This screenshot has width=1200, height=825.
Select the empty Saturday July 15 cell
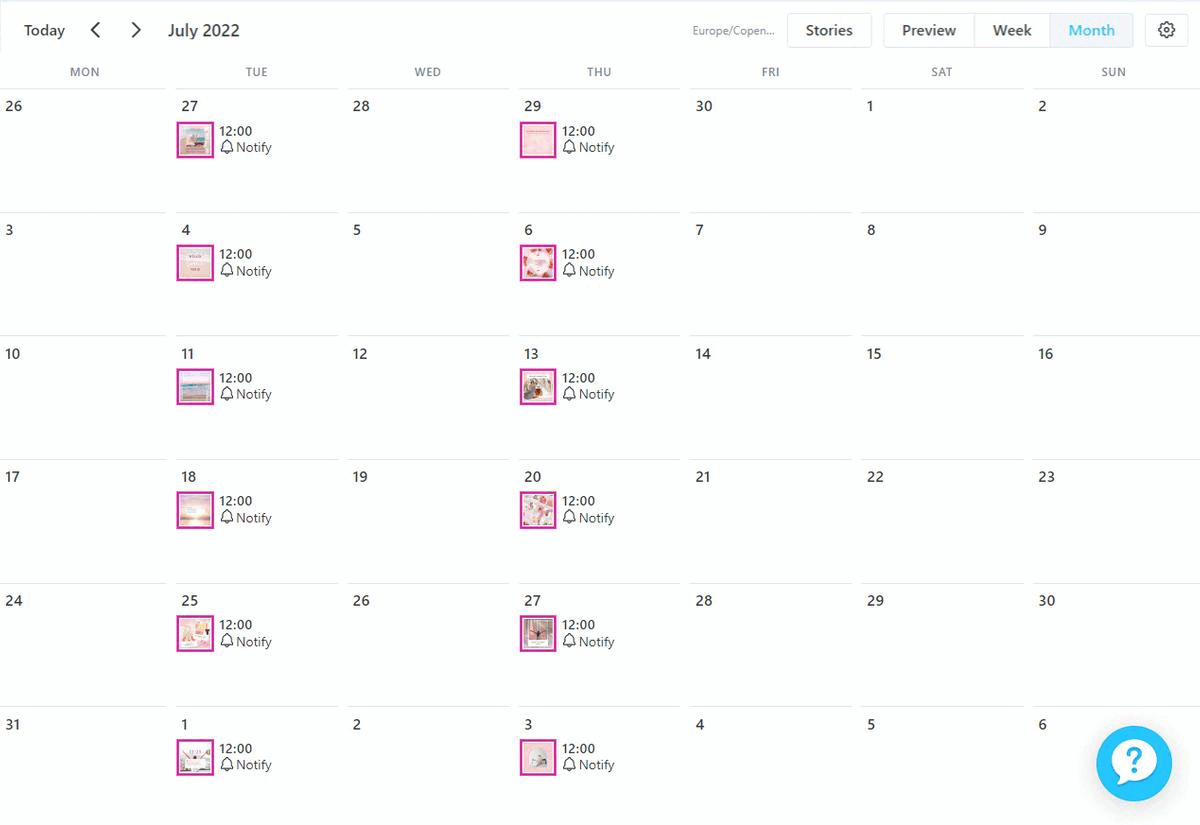(x=942, y=397)
